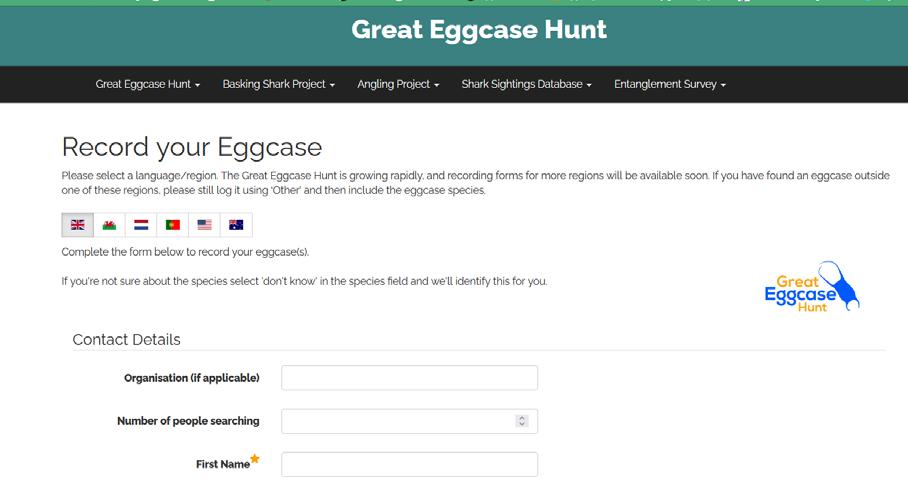Screen dimensions: 908x487
Task: Expand the Entanglement Survey menu
Action: [669, 85]
